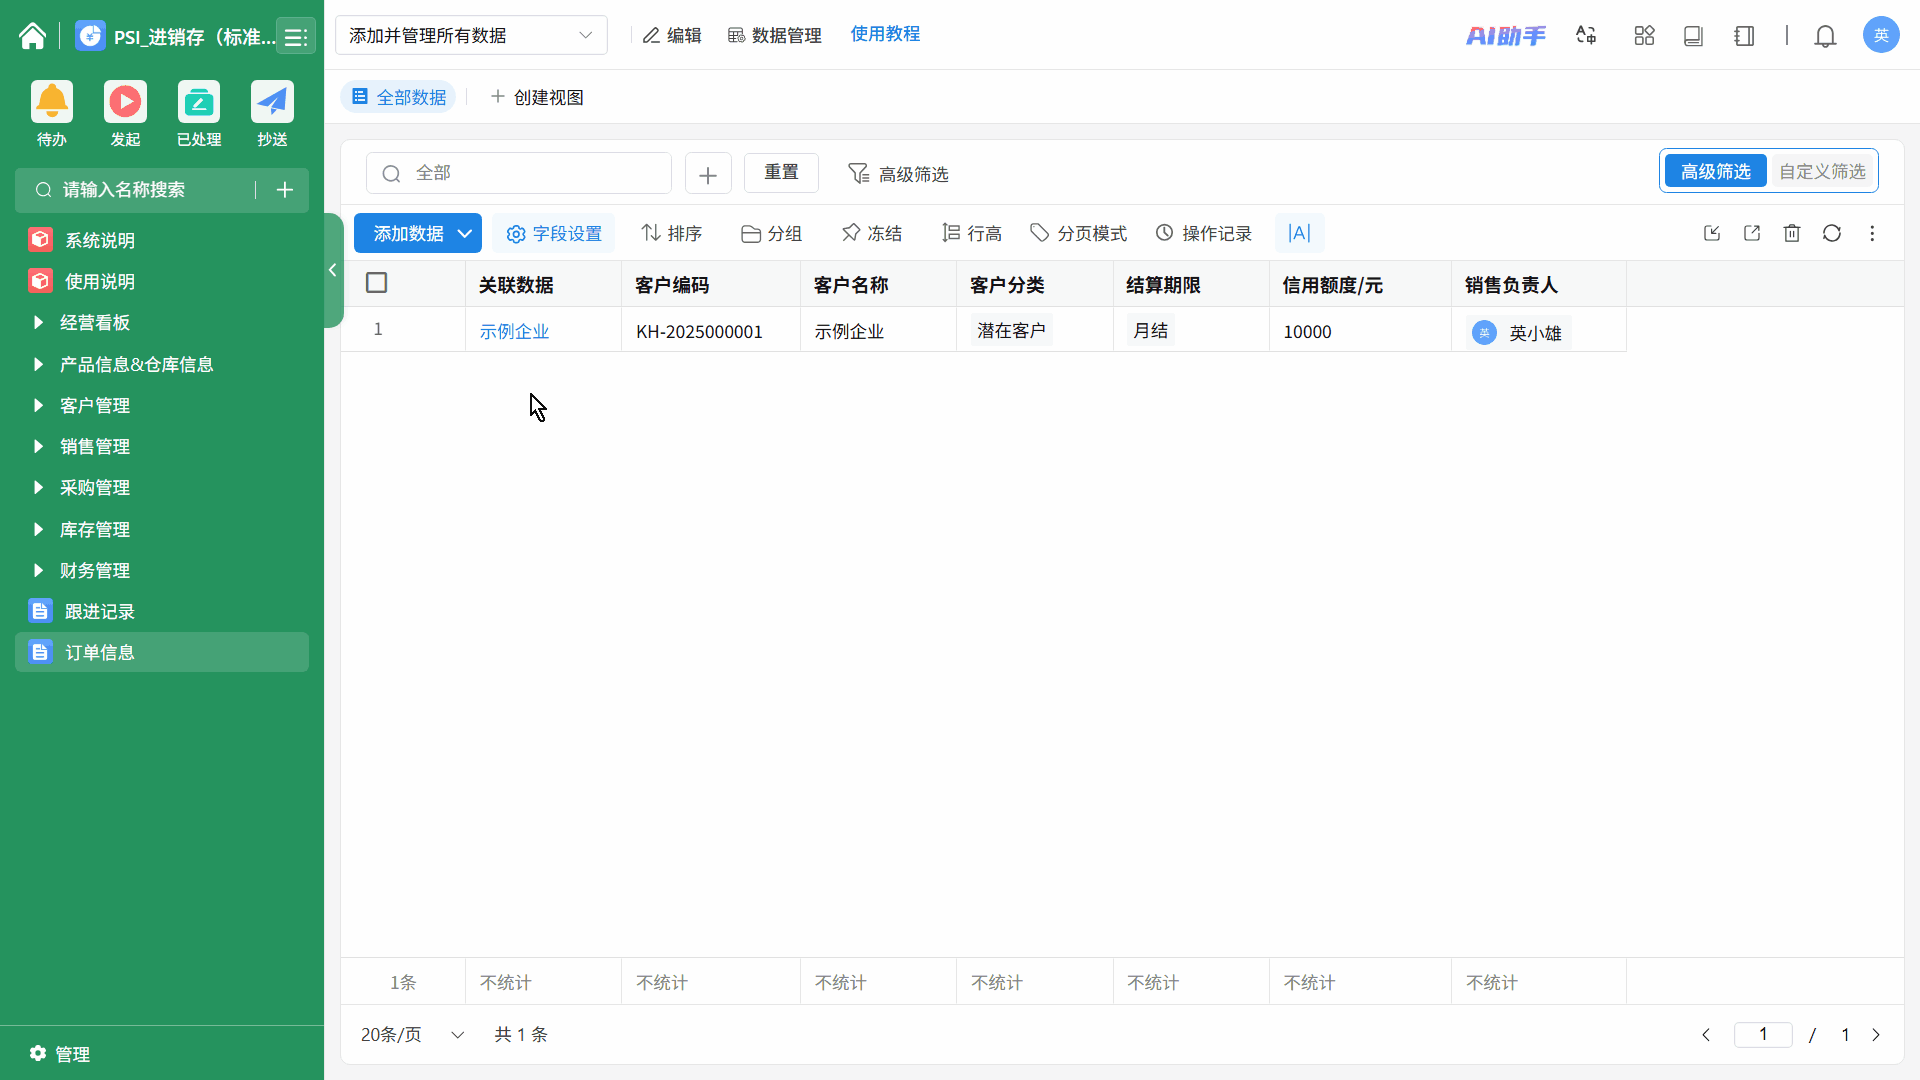
Task: Open the notification bell
Action: click(1825, 36)
